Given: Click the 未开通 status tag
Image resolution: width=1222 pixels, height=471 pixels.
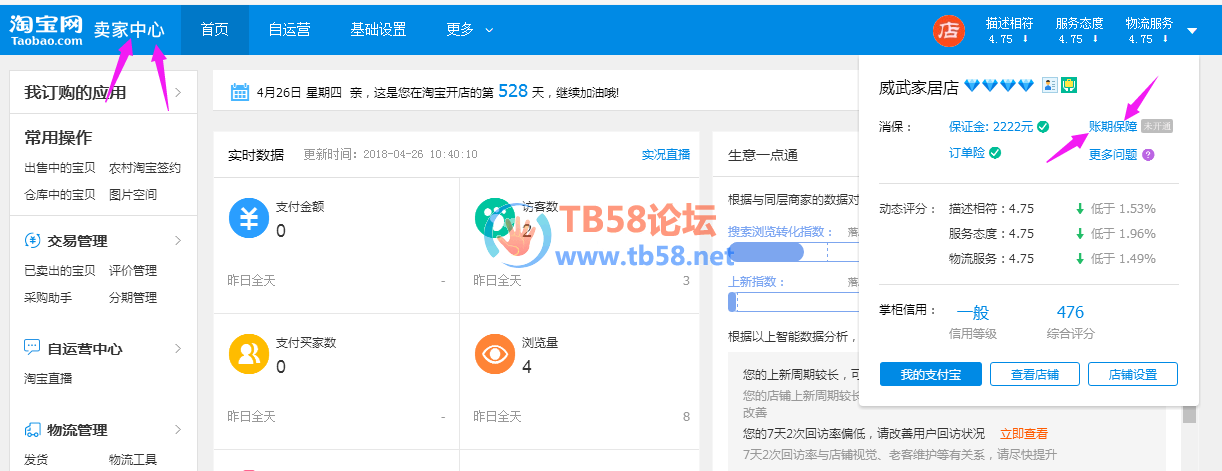Looking at the screenshot, I should pos(1156,127).
